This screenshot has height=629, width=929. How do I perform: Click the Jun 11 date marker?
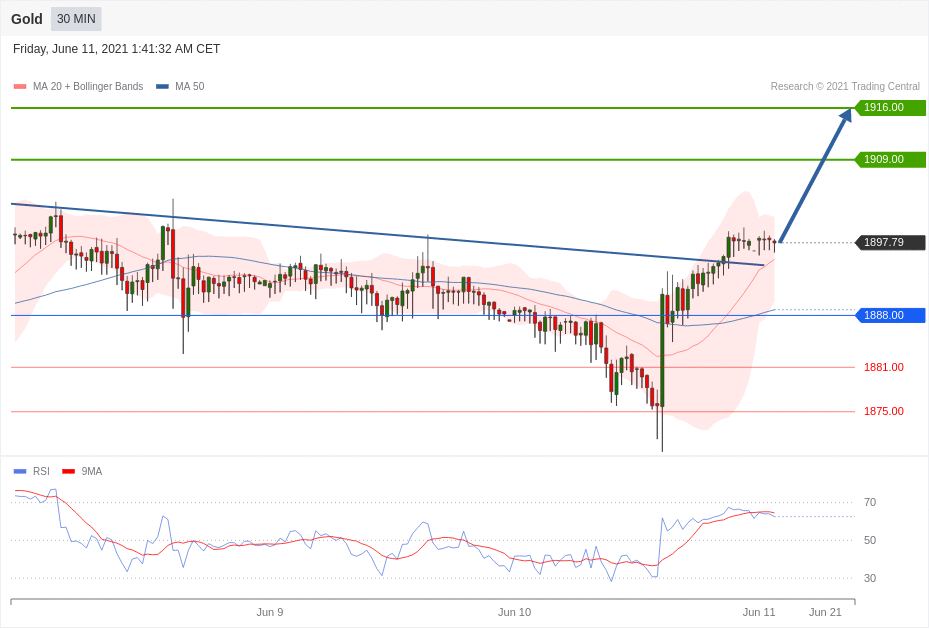[758, 612]
